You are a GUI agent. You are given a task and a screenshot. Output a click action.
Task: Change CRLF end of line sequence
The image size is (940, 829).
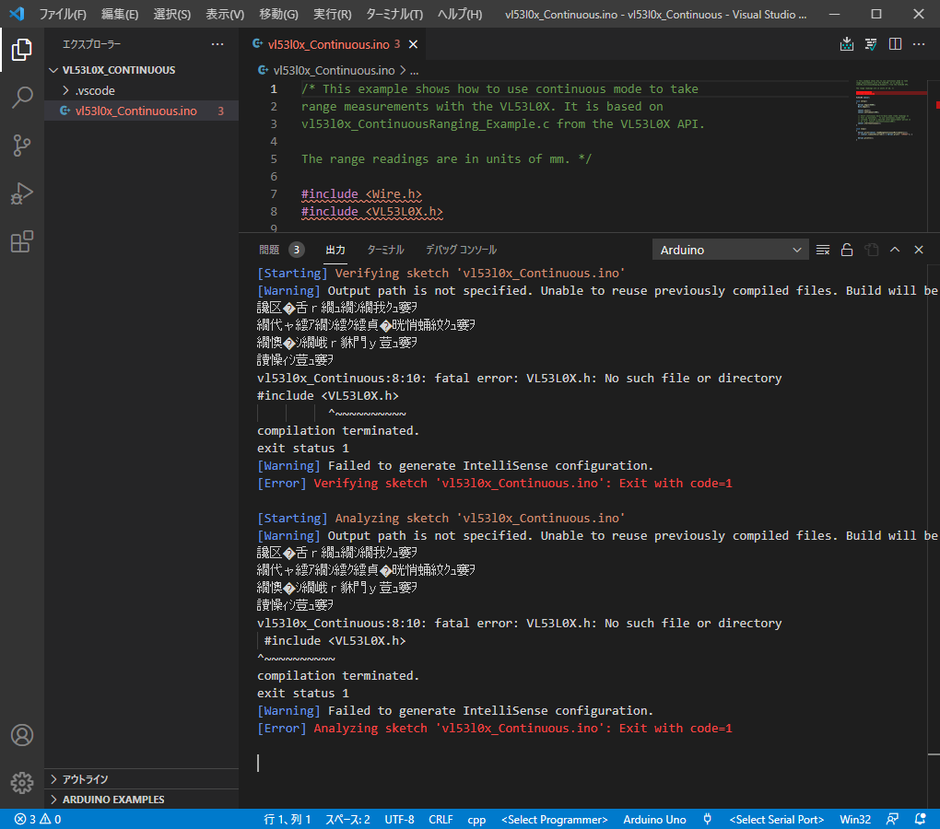click(441, 819)
